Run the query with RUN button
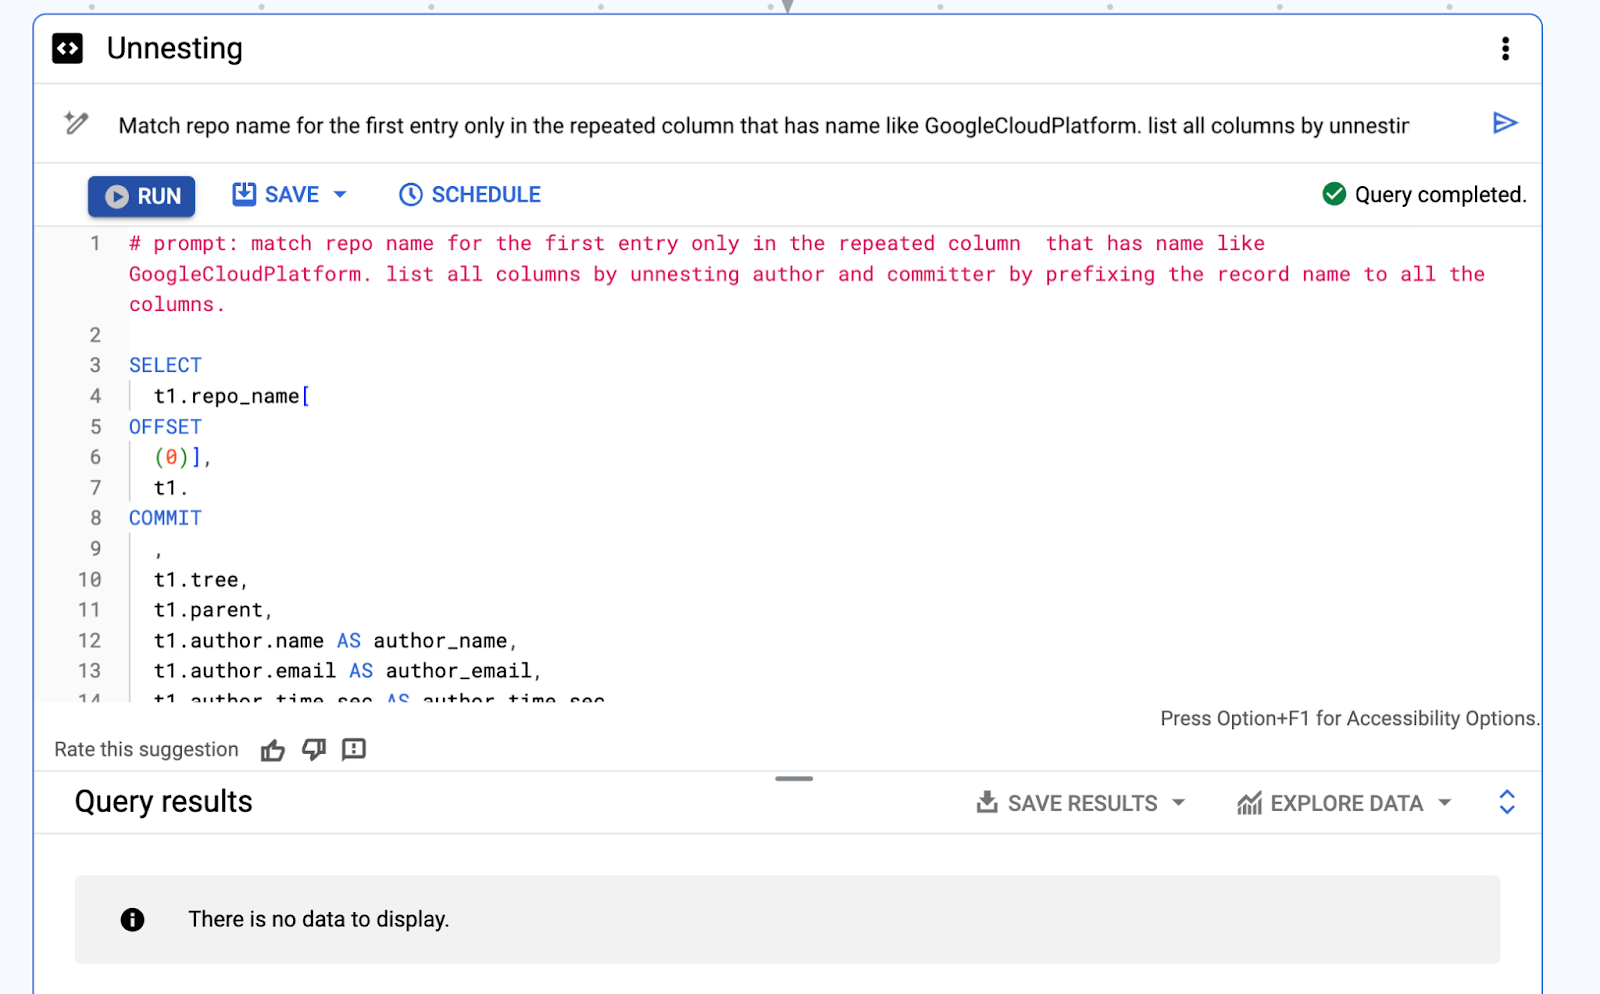The height and width of the screenshot is (994, 1600). [142, 196]
